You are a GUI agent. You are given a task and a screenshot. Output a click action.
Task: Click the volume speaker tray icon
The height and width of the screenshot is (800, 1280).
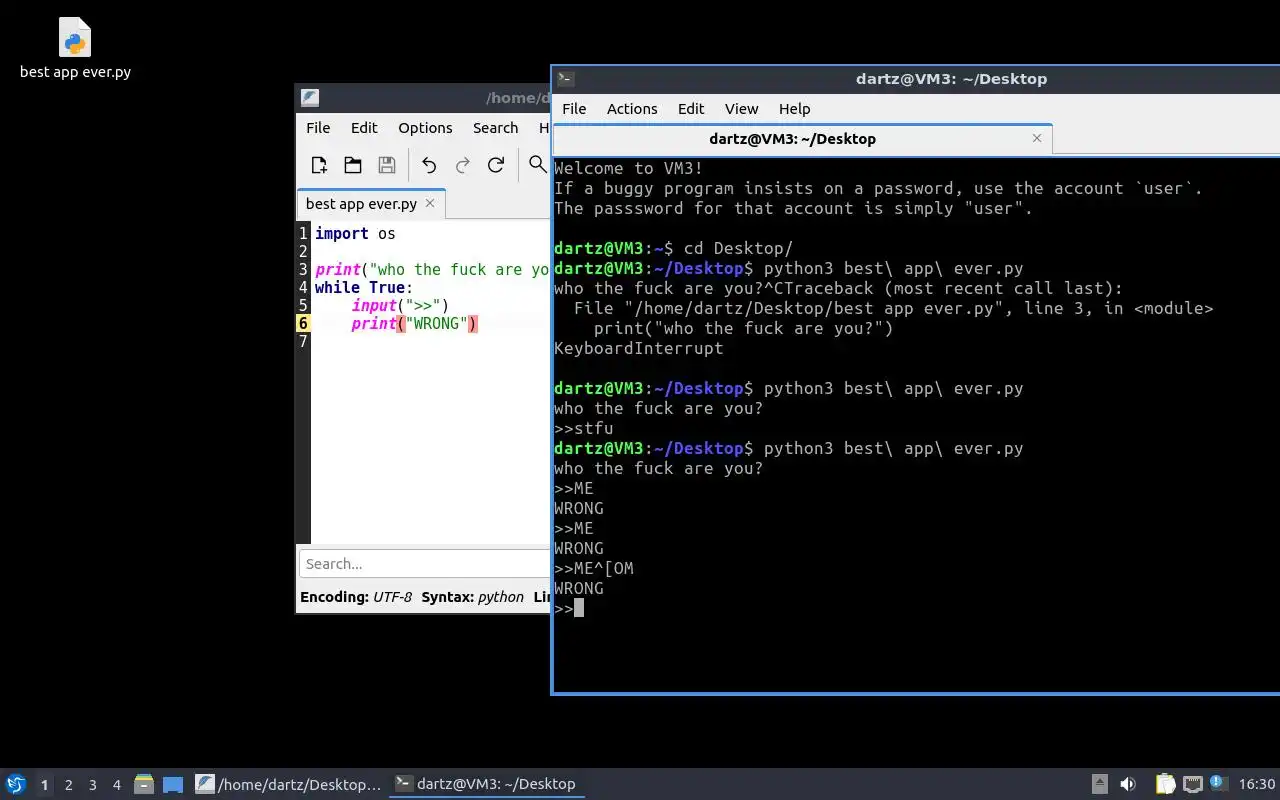tap(1128, 784)
